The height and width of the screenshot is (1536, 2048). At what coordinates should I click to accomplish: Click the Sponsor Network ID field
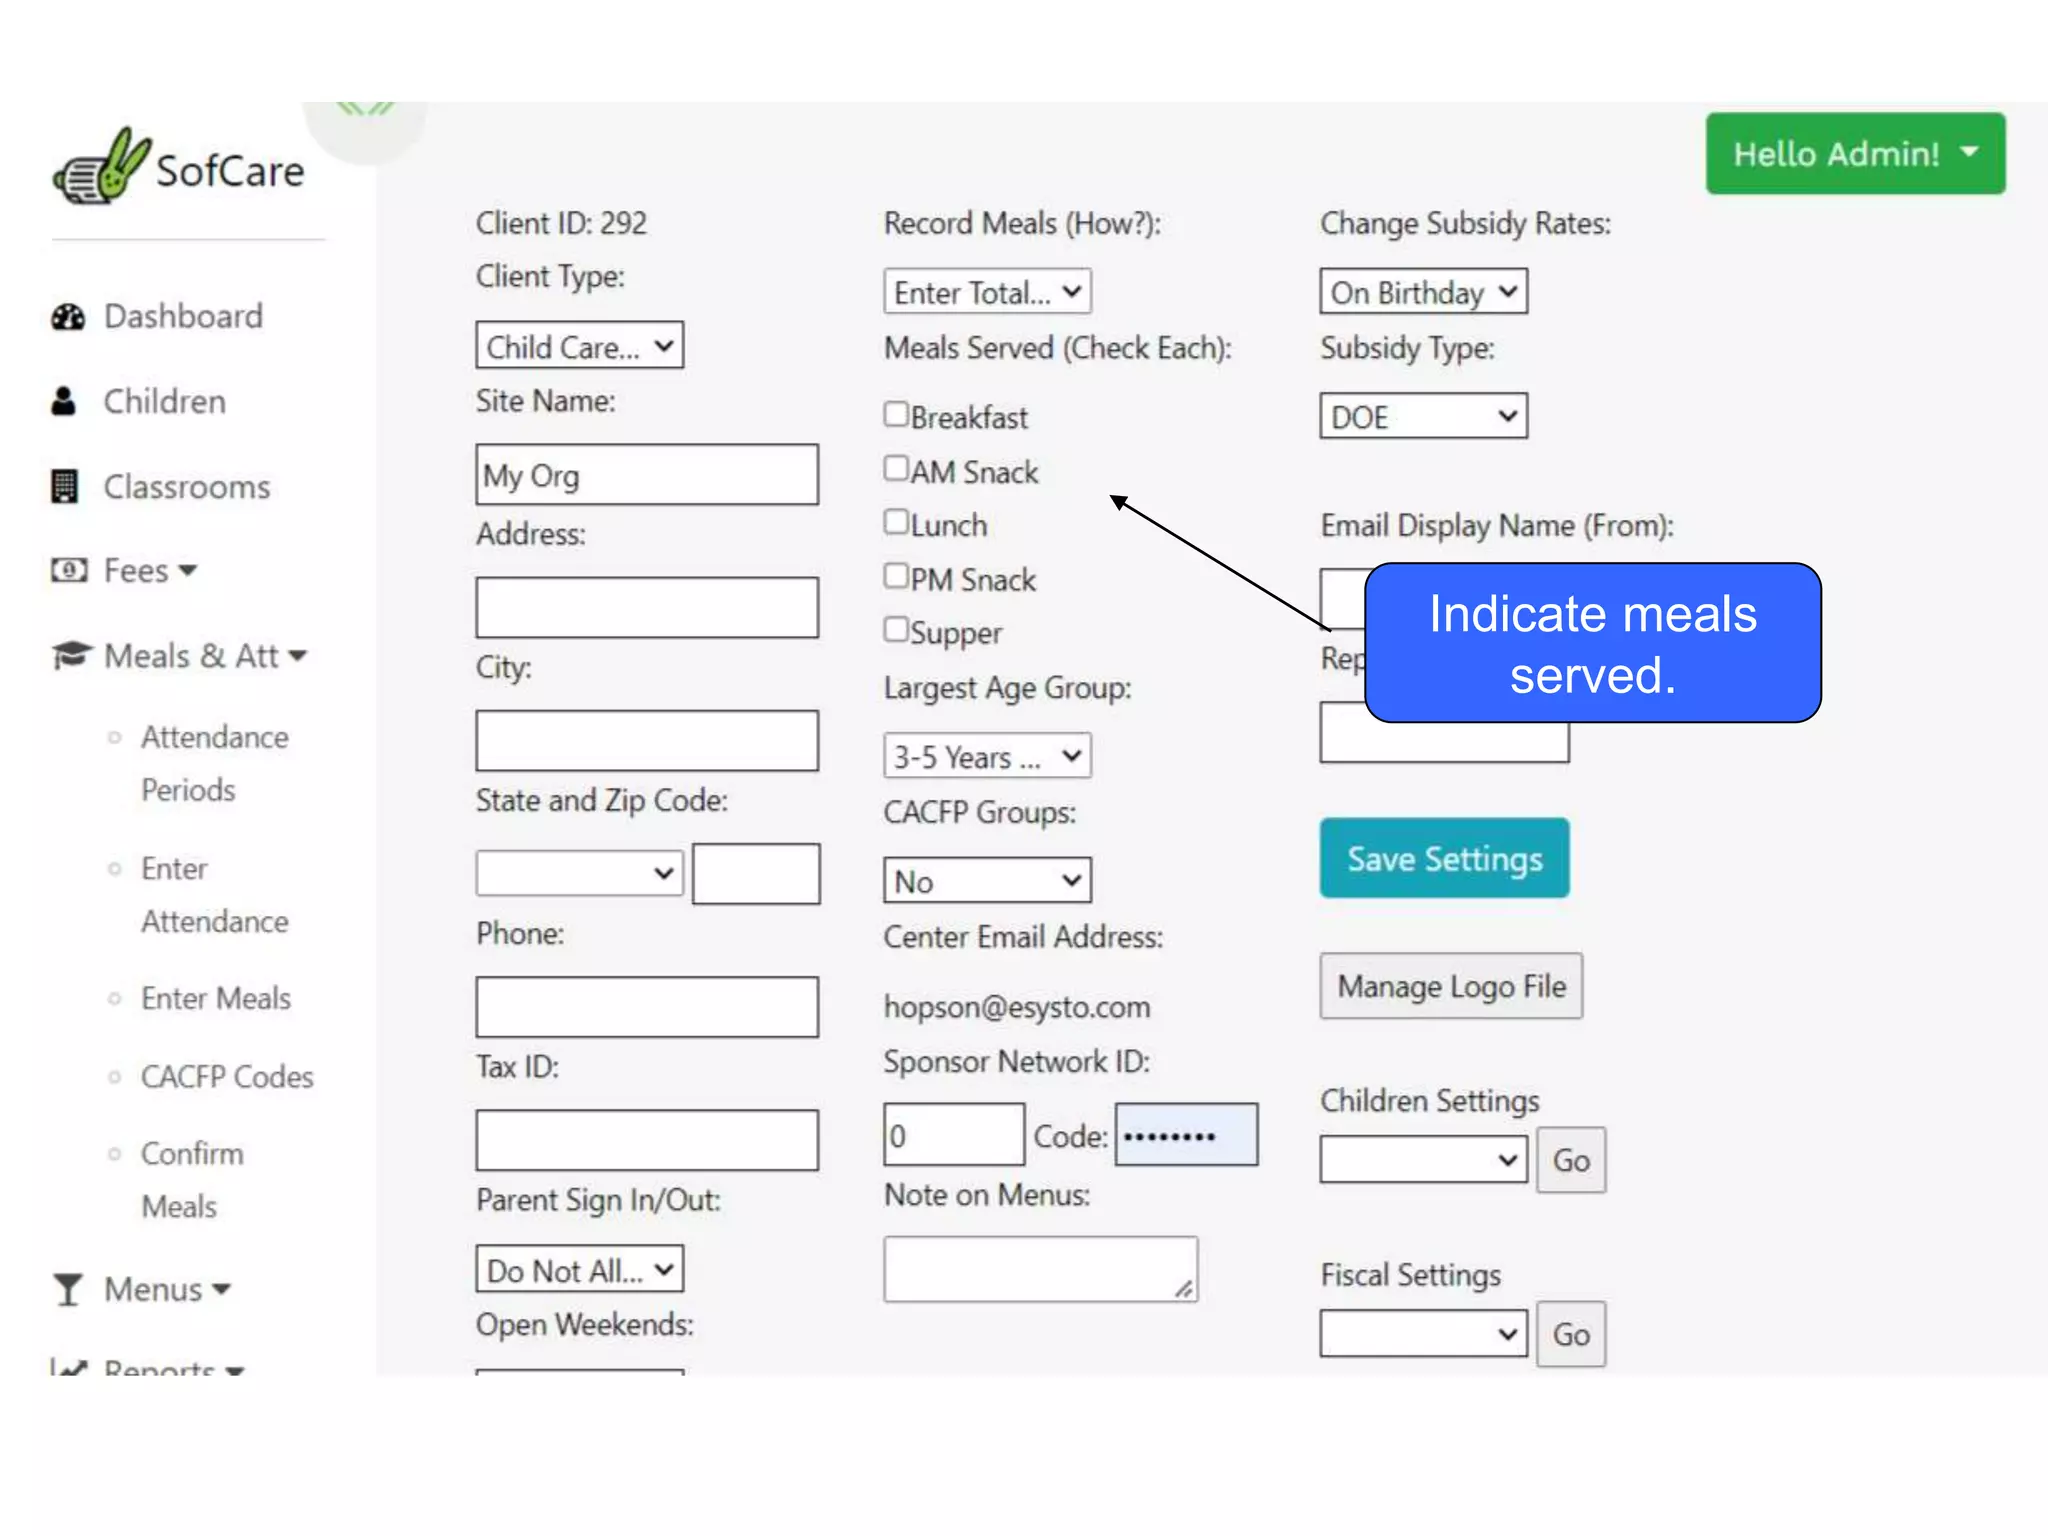(954, 1135)
